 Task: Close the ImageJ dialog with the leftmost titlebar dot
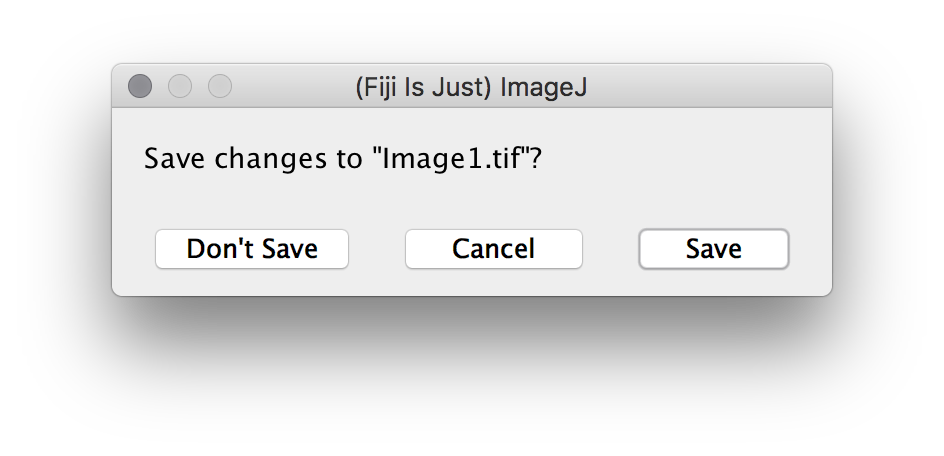[x=140, y=87]
